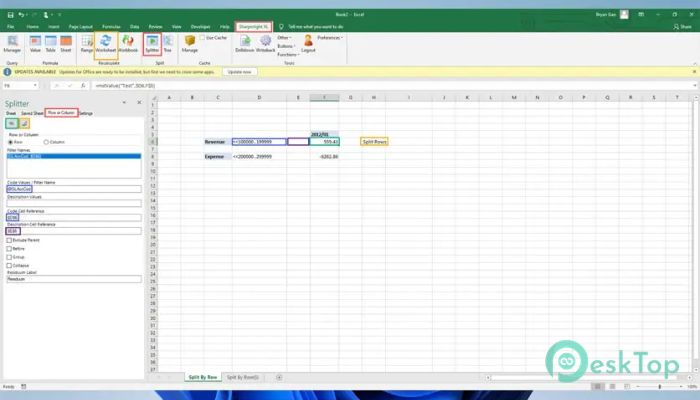Switch to the Formulas ribbon tab
Viewport: 700px width, 400px height.
[111, 27]
